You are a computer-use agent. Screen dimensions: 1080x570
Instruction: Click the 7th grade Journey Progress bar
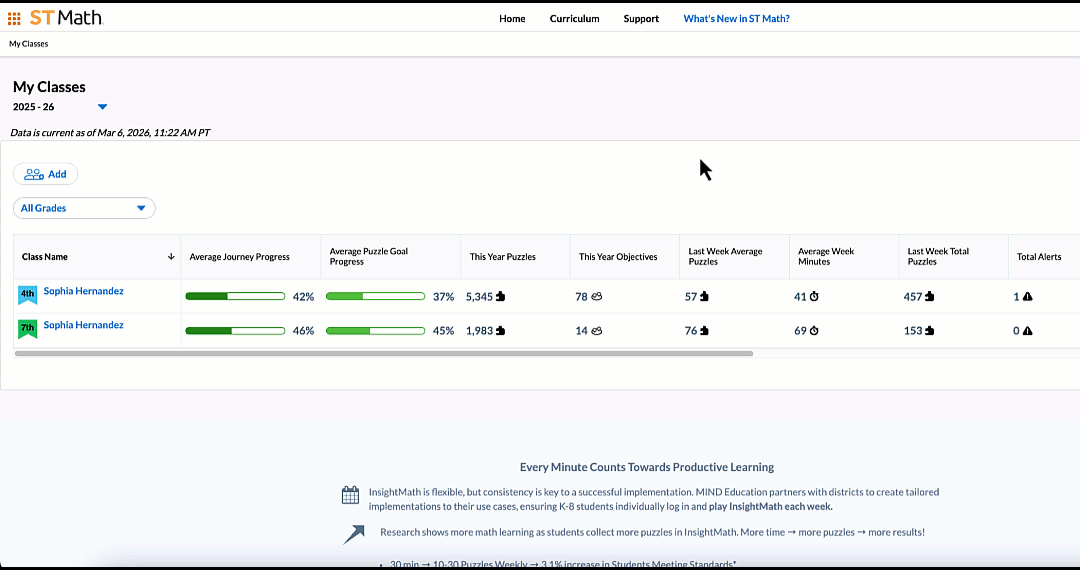(236, 331)
